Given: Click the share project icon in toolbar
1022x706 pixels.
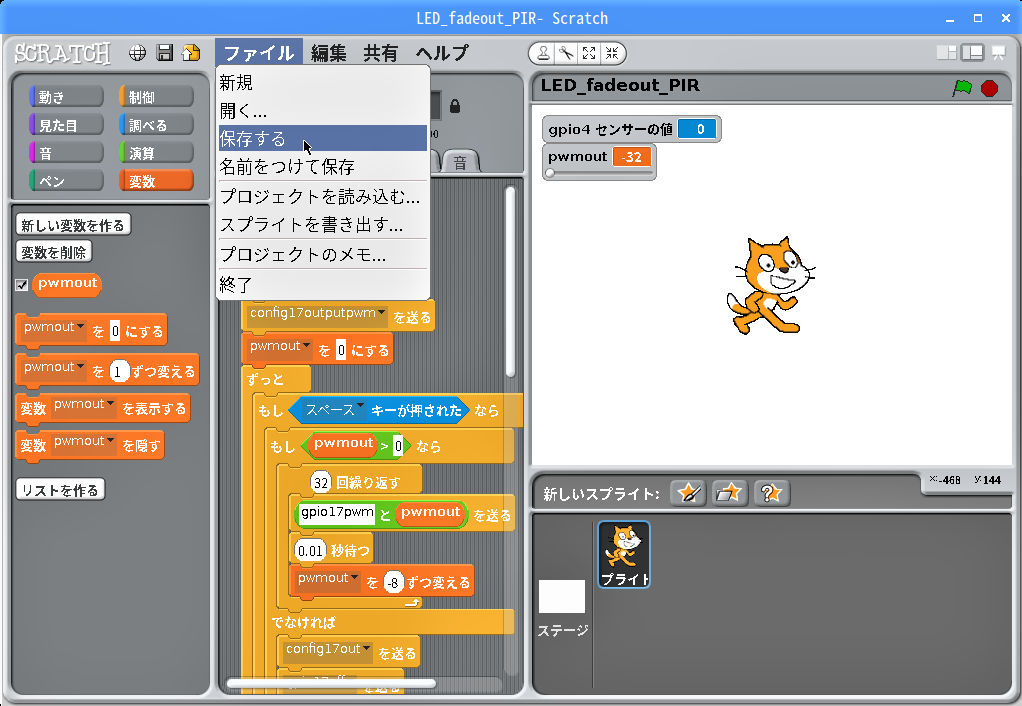Looking at the screenshot, I should (x=191, y=53).
